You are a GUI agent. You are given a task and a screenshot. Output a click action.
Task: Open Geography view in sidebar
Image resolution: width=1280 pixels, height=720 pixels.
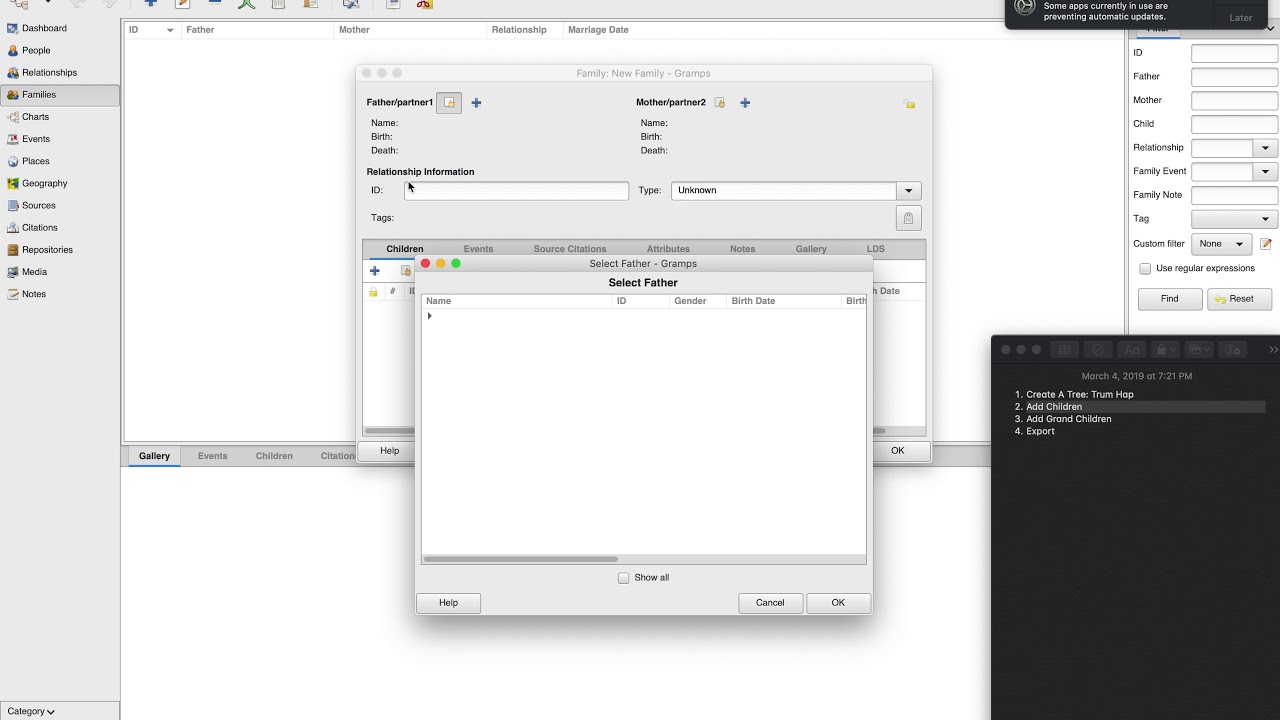tap(44, 183)
